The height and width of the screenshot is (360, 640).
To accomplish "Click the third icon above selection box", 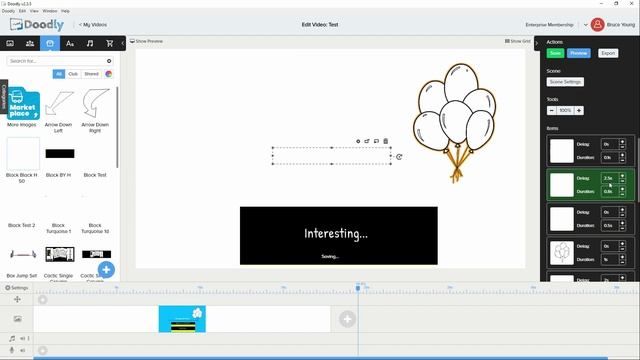I will point(376,141).
